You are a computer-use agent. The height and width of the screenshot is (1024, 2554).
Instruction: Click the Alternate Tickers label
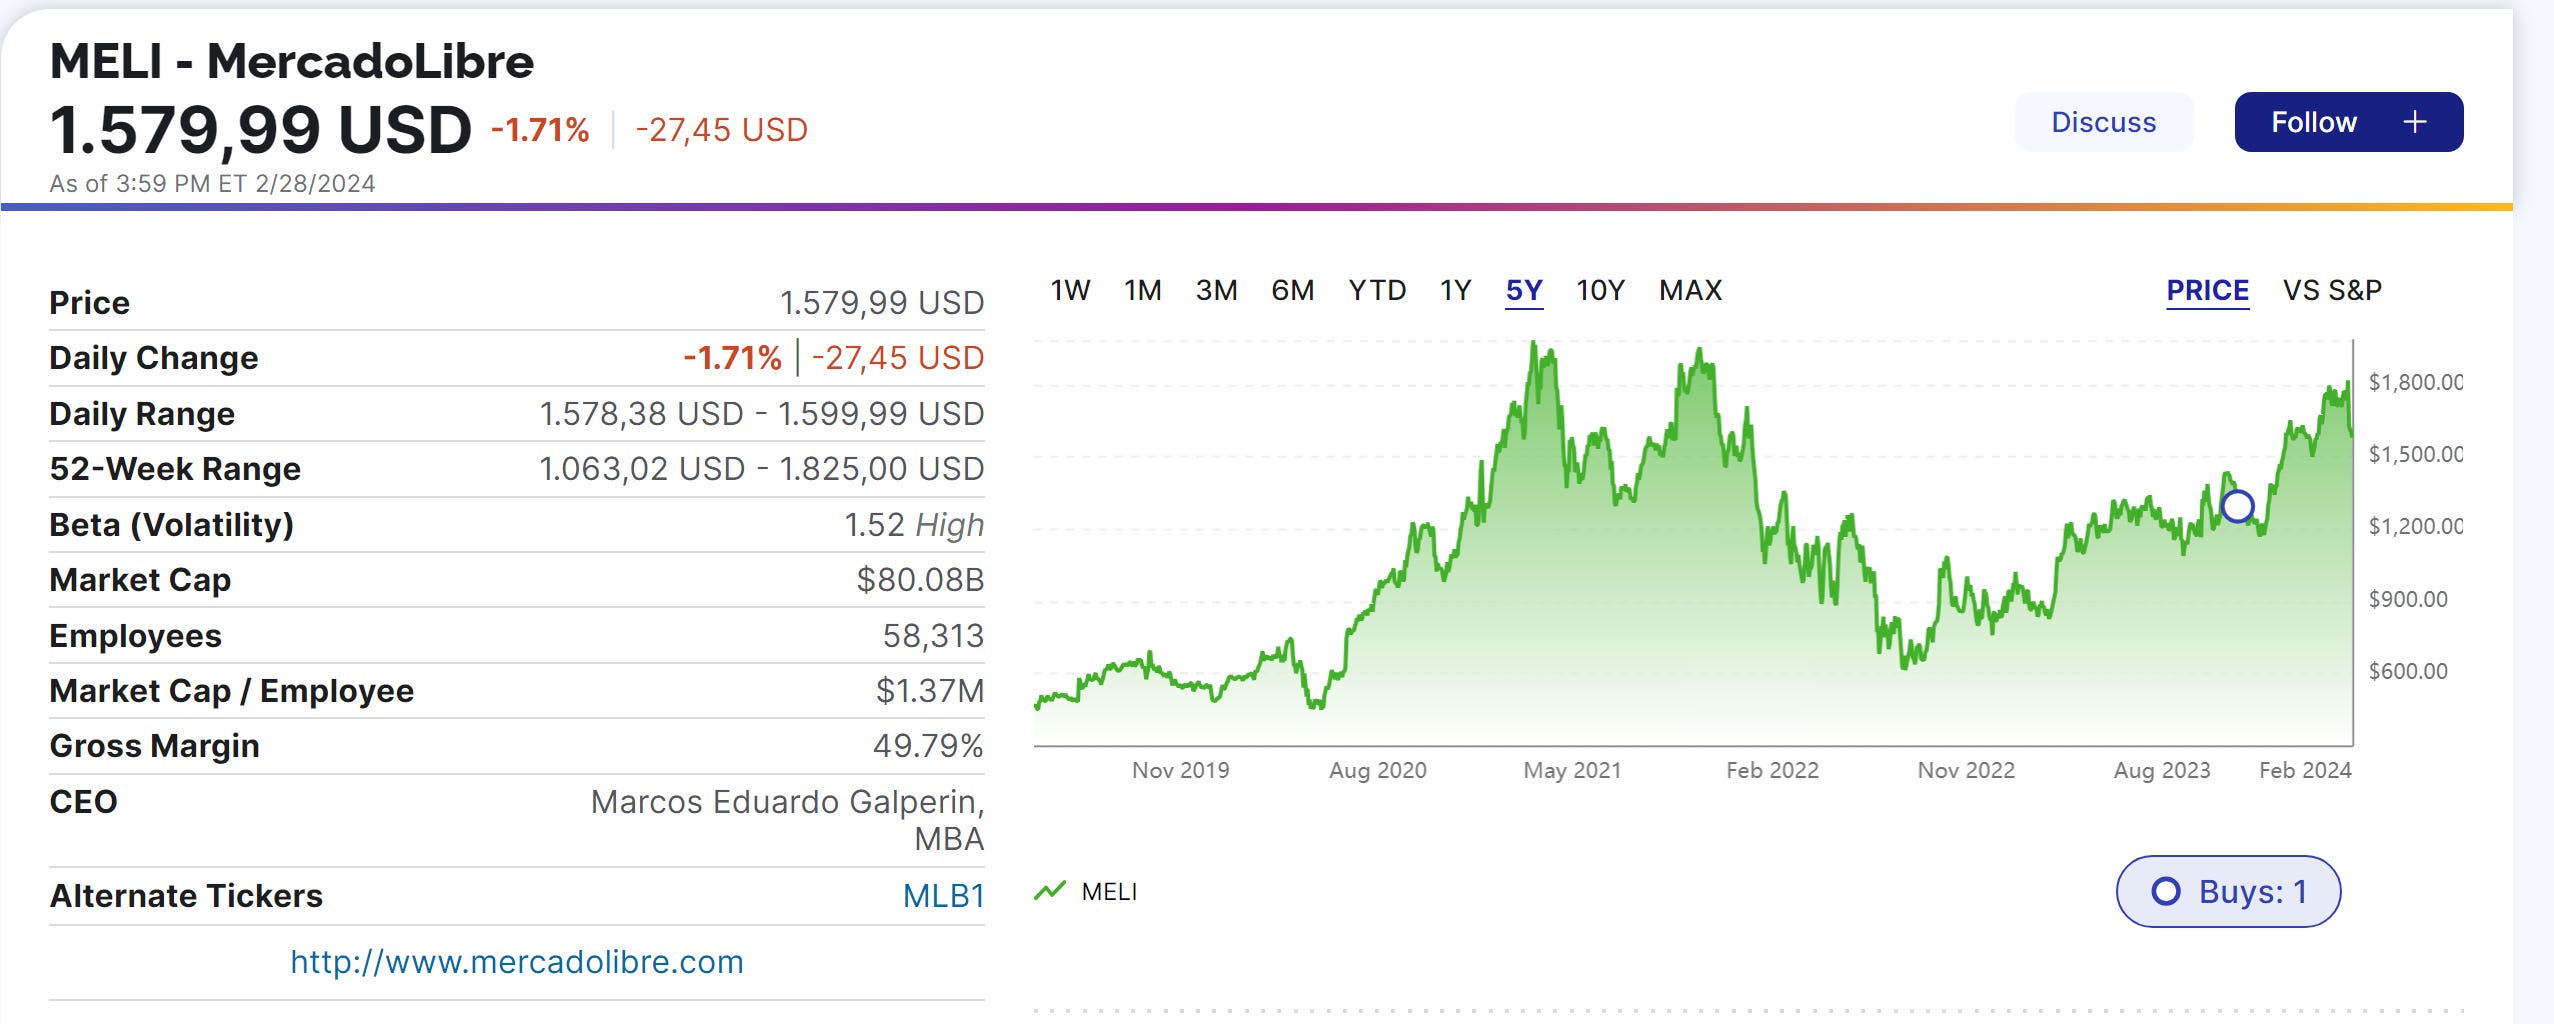pyautogui.click(x=186, y=896)
